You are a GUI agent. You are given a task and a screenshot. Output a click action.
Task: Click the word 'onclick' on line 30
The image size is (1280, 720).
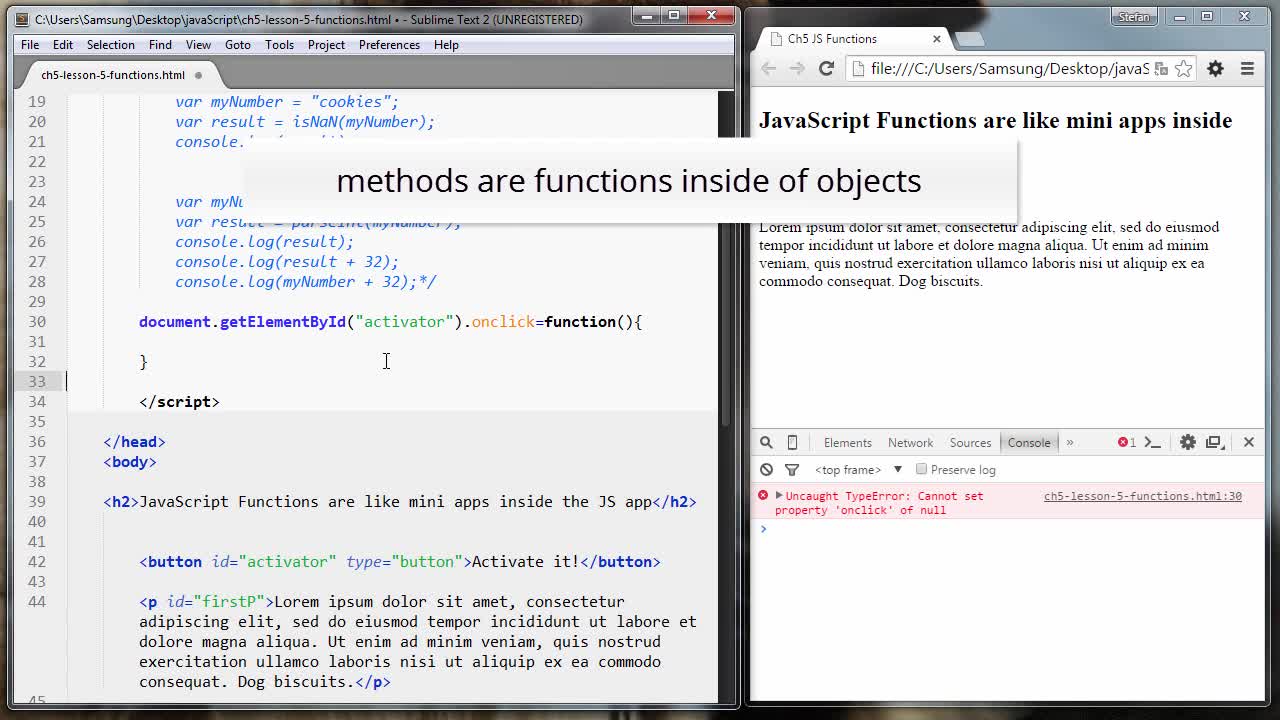point(503,321)
